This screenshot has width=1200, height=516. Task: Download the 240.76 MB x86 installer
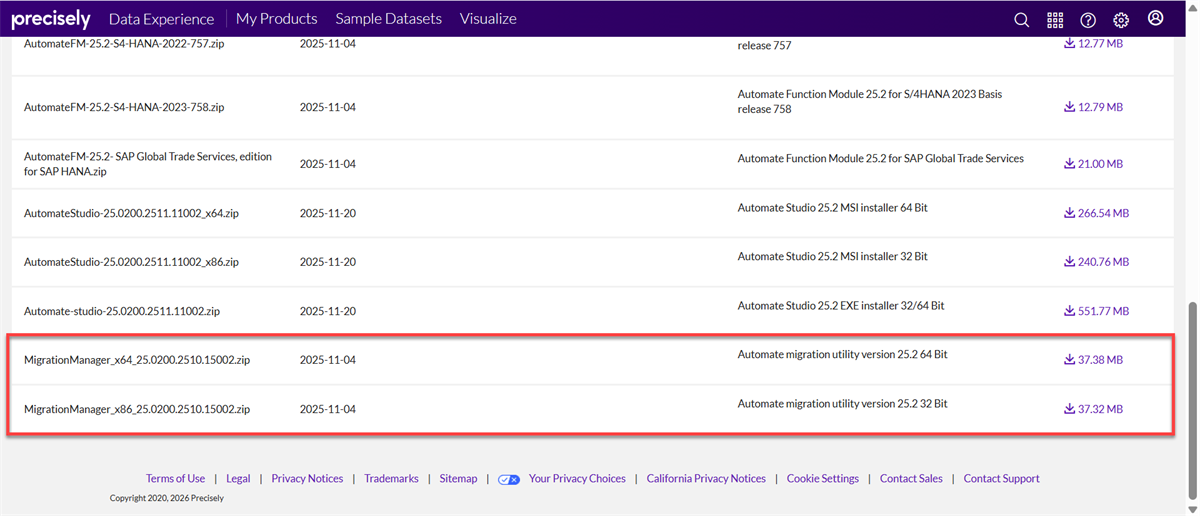[x=1096, y=262]
